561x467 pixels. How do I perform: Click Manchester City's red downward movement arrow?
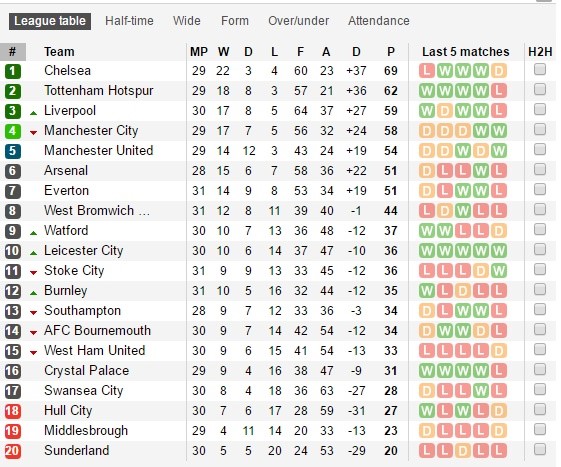33,133
